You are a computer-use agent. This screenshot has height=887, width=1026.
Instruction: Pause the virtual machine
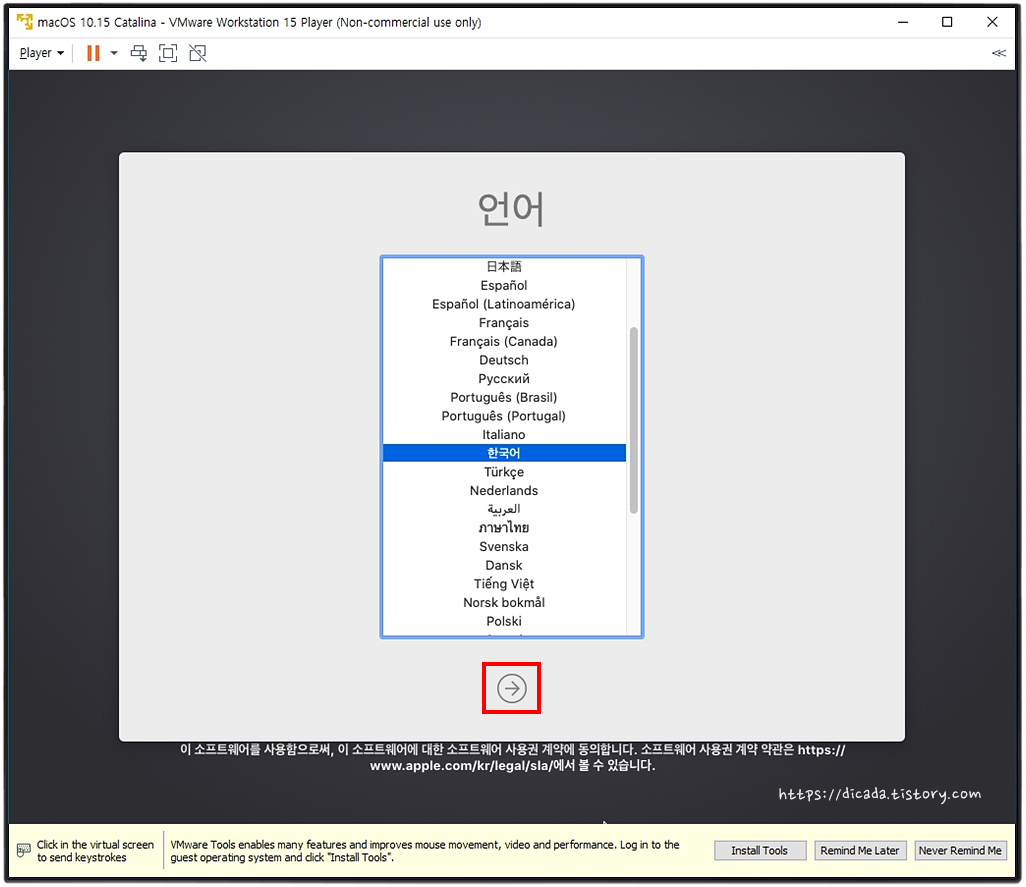94,53
